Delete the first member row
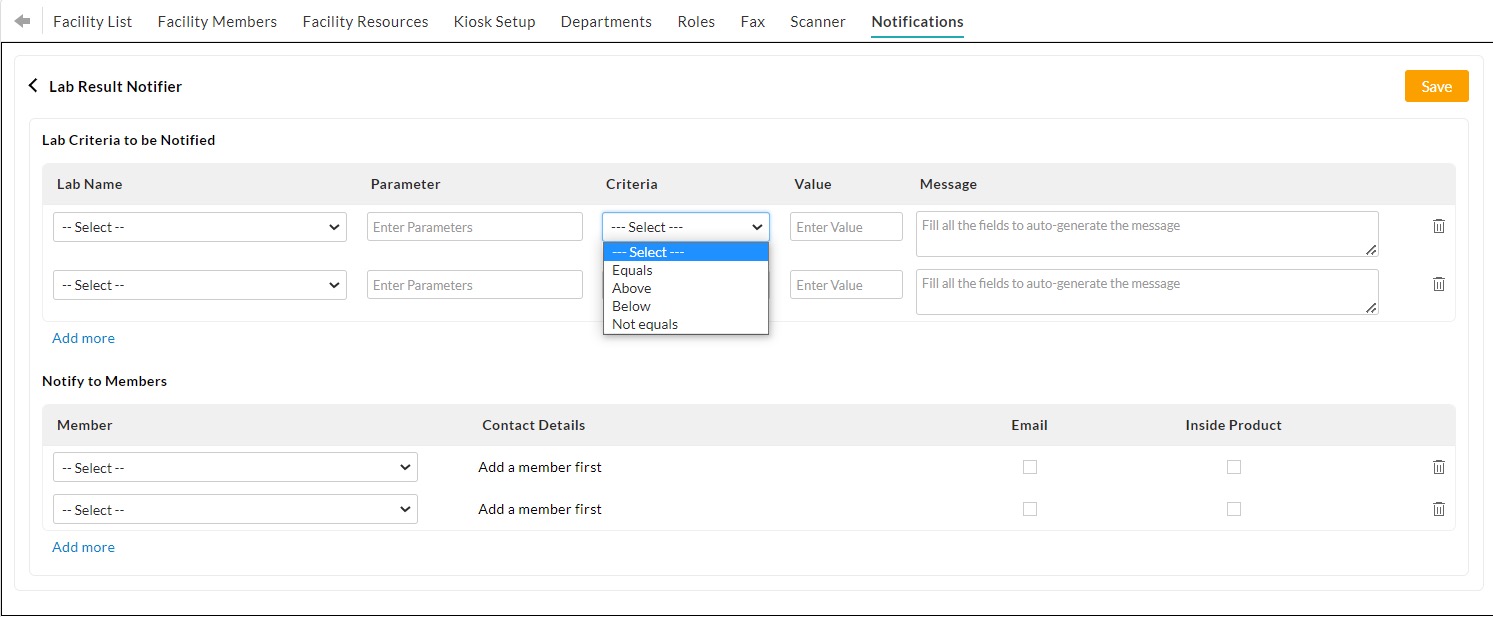This screenshot has height=617, width=1493. pos(1438,467)
